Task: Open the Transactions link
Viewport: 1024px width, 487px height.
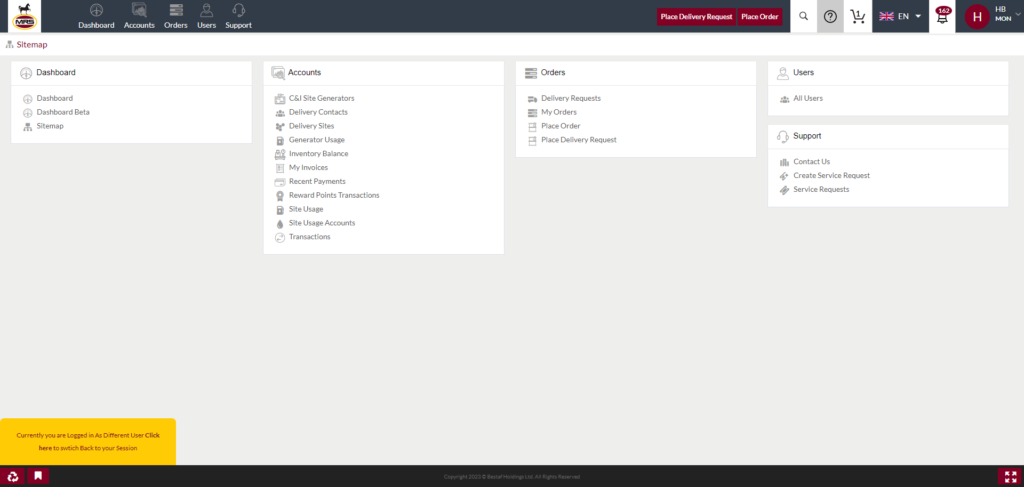Action: 310,237
